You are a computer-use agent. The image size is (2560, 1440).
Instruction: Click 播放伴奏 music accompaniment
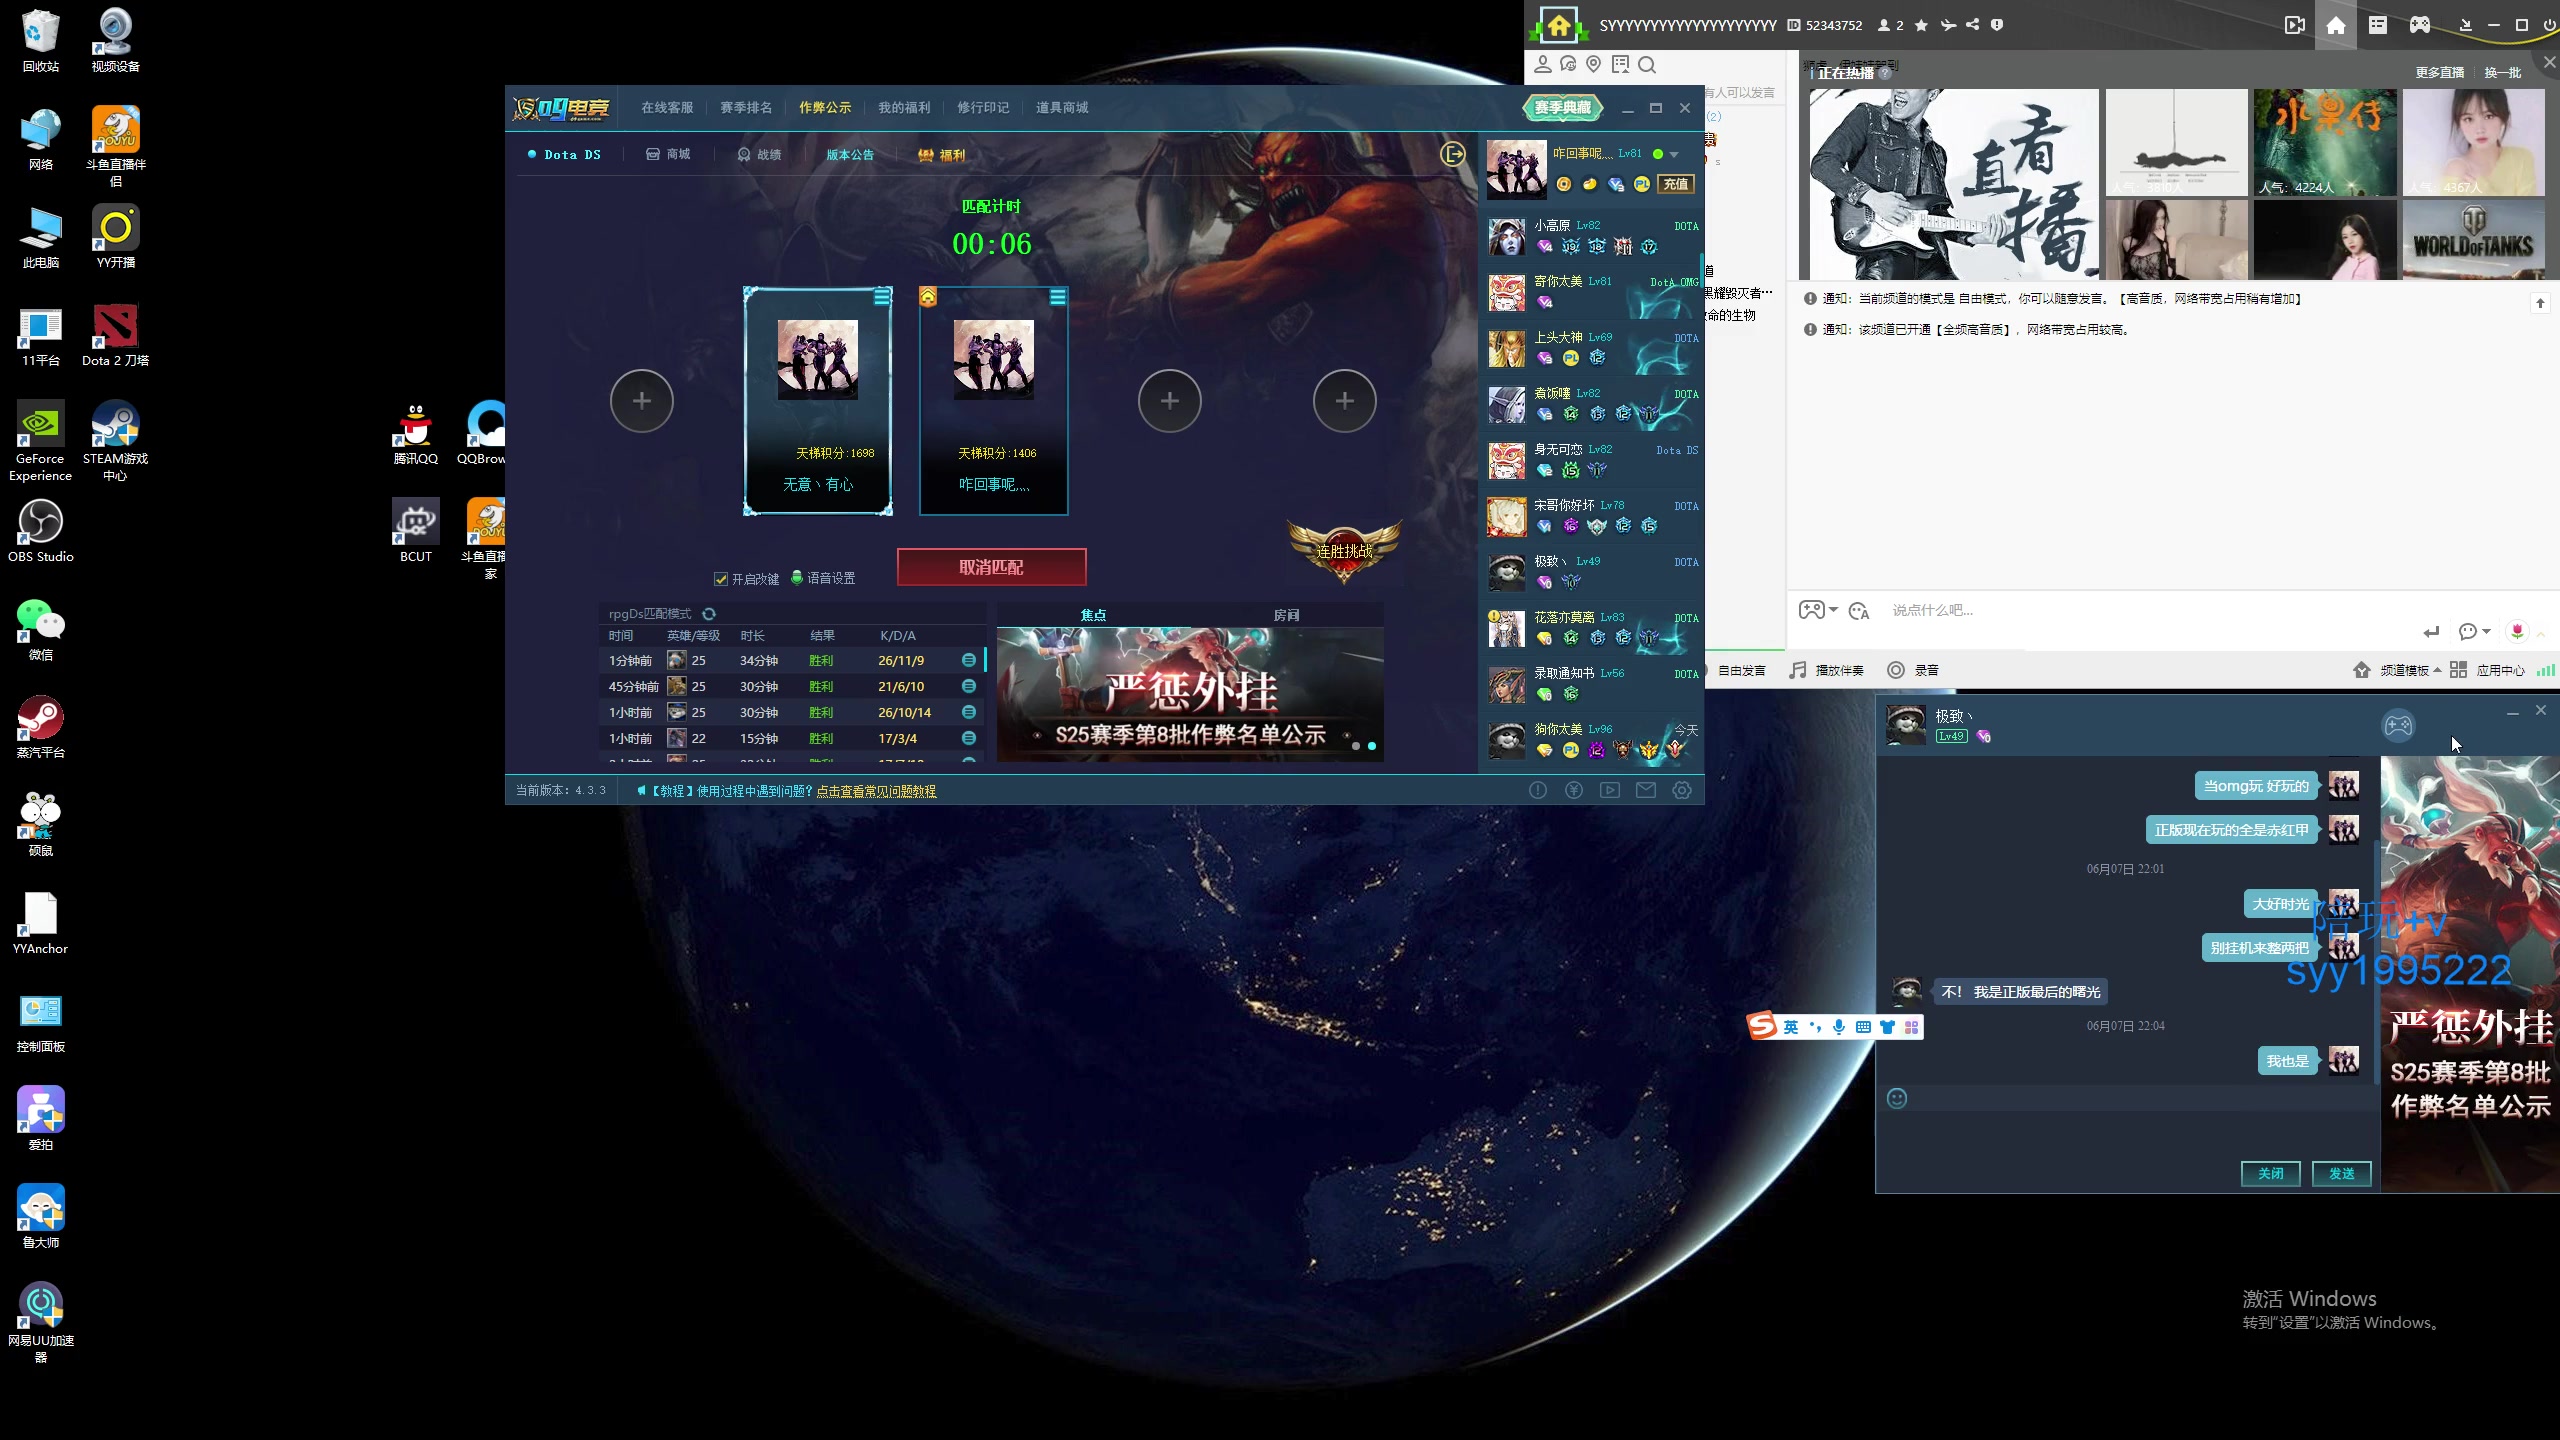coord(1827,670)
